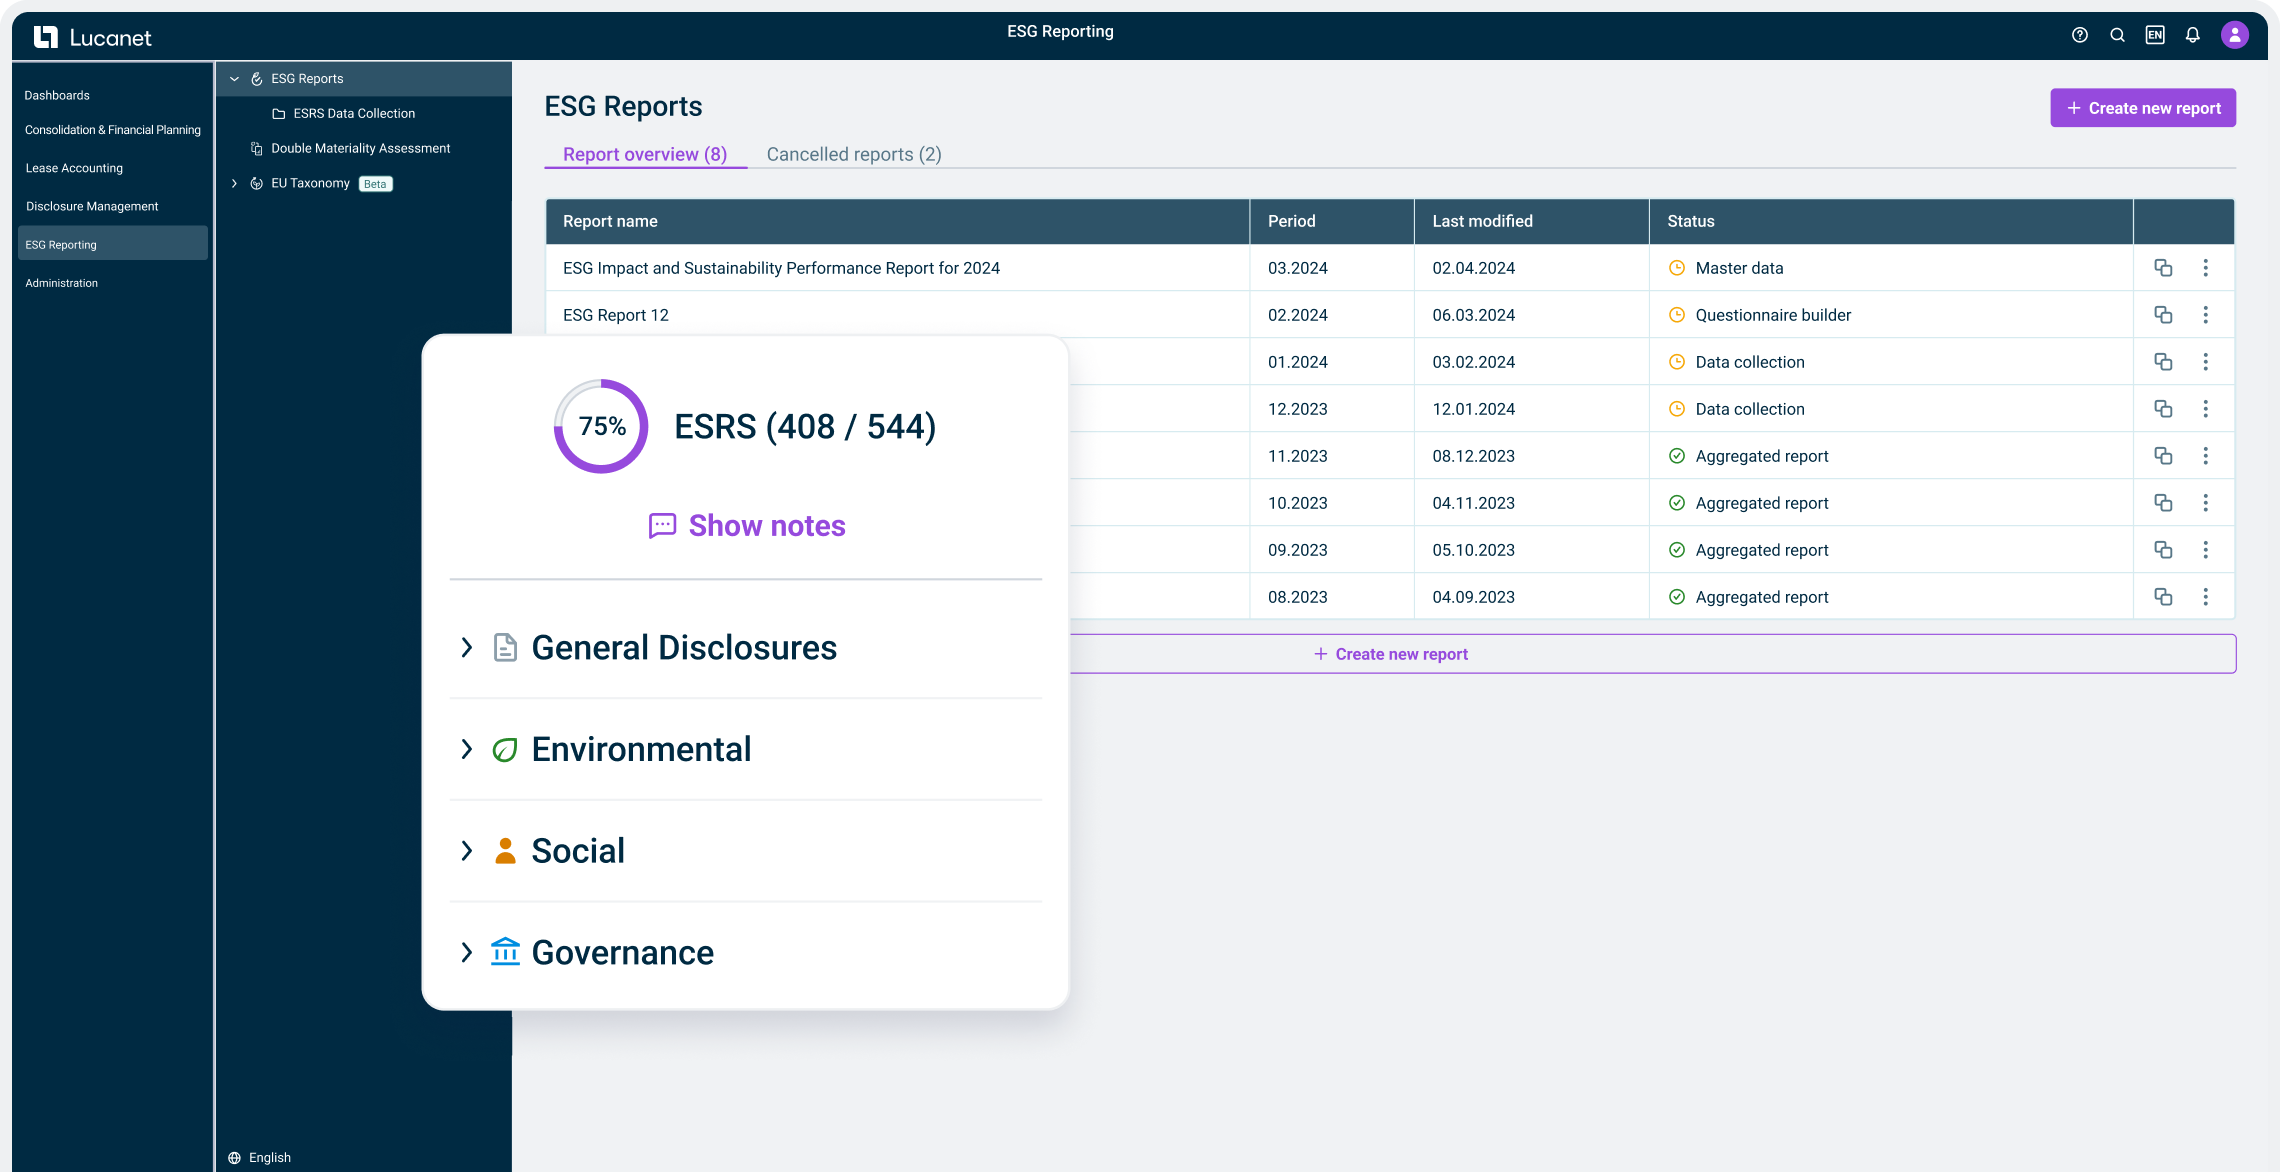2280x1172 pixels.
Task: Click the 75% ESRS progress ring
Action: pos(601,426)
